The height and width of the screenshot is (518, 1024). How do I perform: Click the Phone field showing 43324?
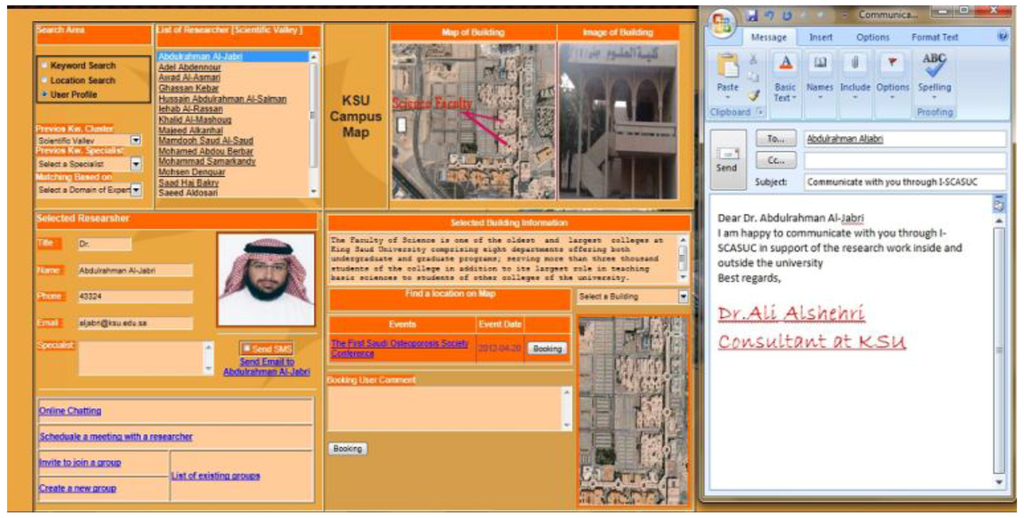pyautogui.click(x=135, y=297)
